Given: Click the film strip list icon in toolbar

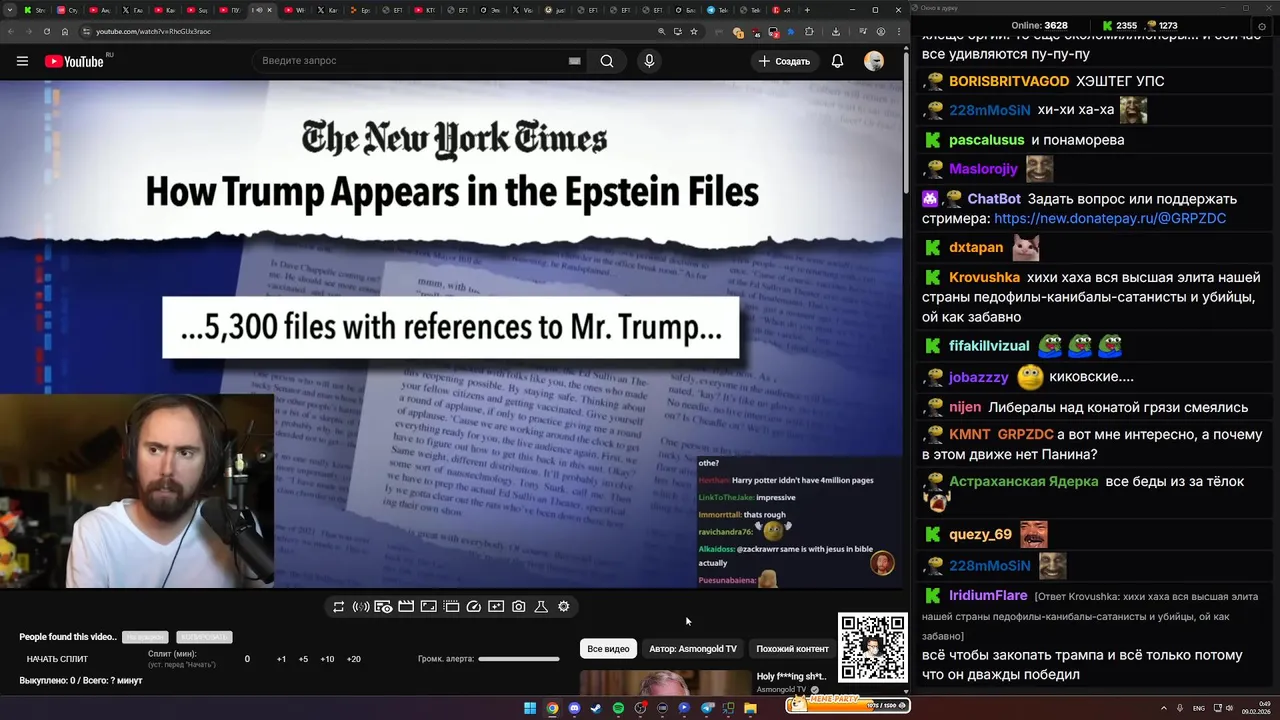Looking at the screenshot, I should click(x=451, y=606).
